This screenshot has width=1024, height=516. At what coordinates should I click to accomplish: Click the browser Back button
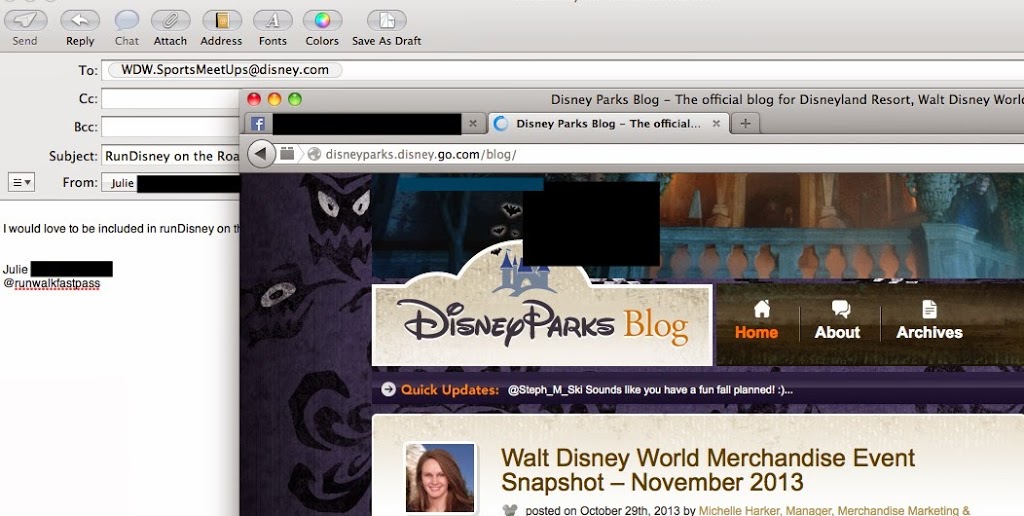tap(261, 154)
